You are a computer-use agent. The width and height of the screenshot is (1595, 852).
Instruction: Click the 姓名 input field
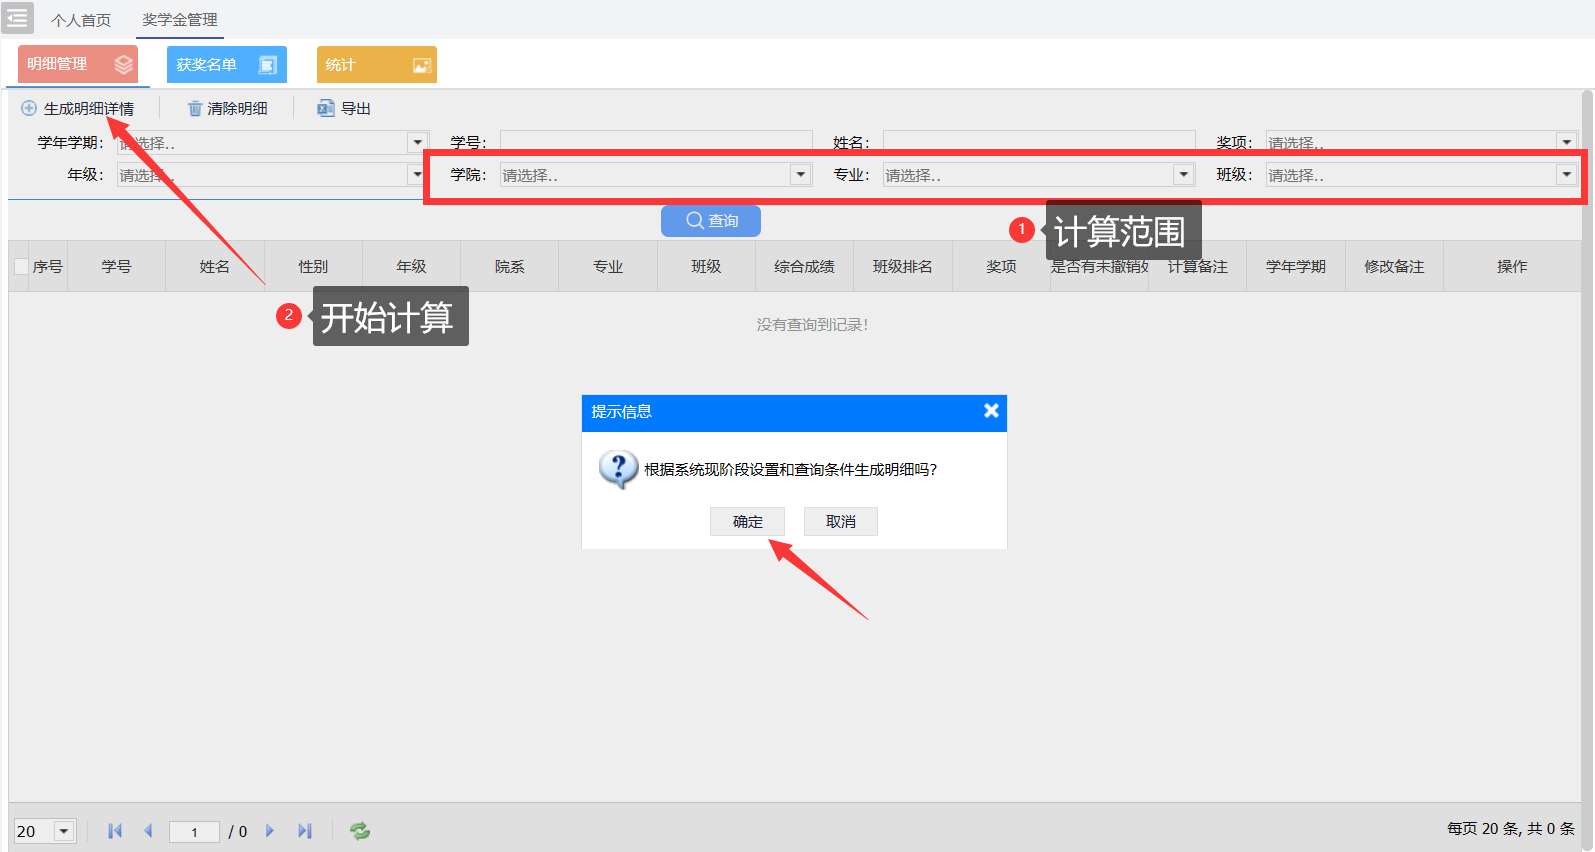[1038, 141]
